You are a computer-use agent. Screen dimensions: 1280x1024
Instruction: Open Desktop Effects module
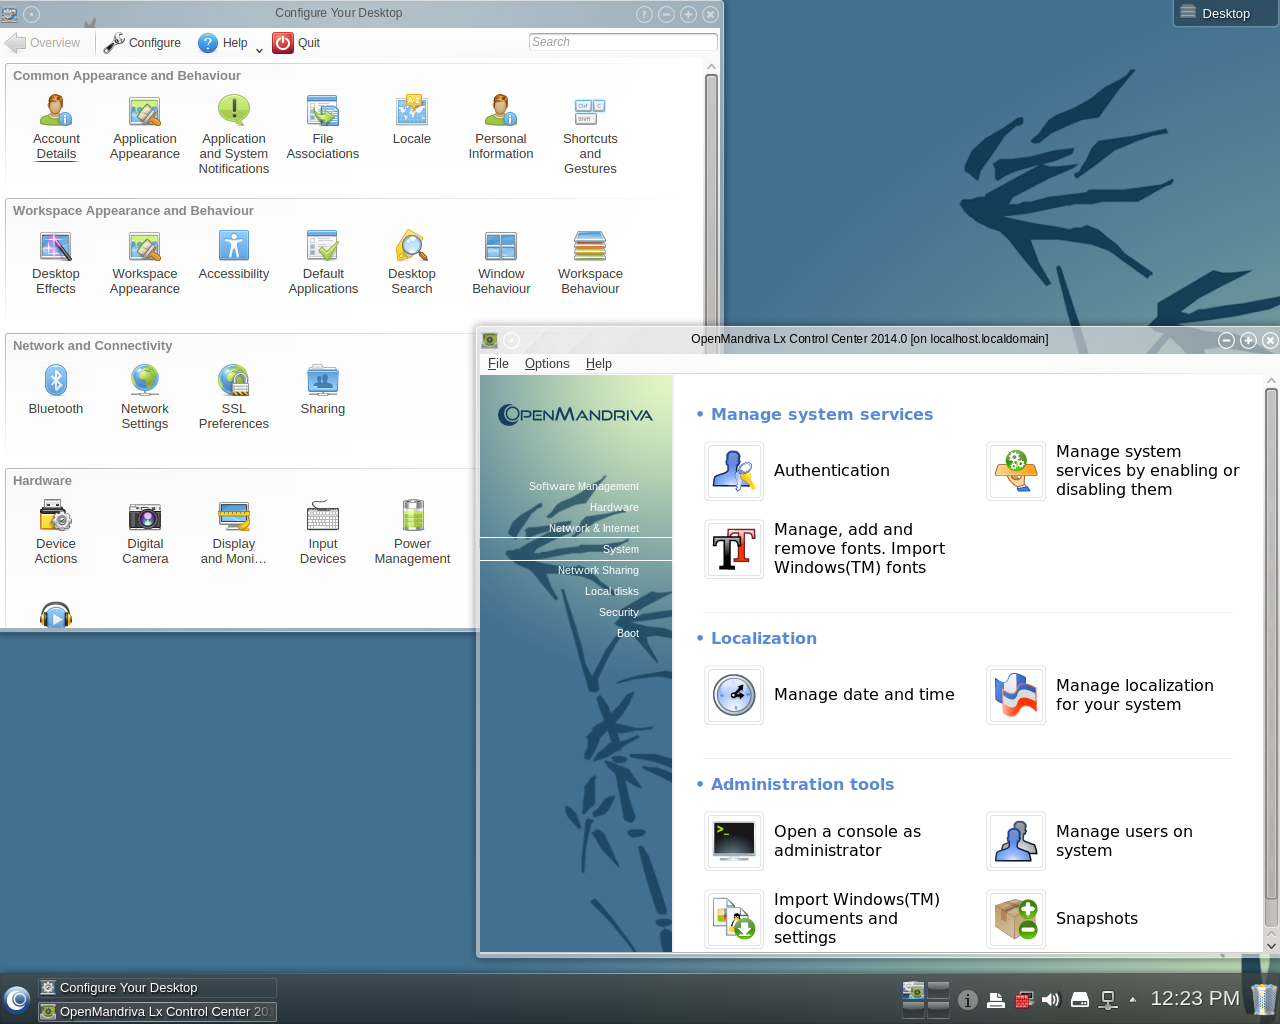(56, 262)
